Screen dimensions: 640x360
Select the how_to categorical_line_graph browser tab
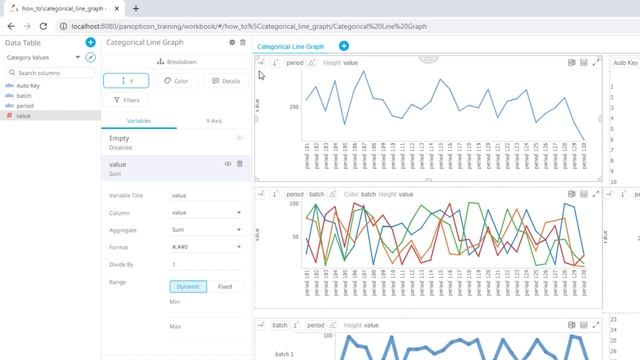click(x=64, y=8)
